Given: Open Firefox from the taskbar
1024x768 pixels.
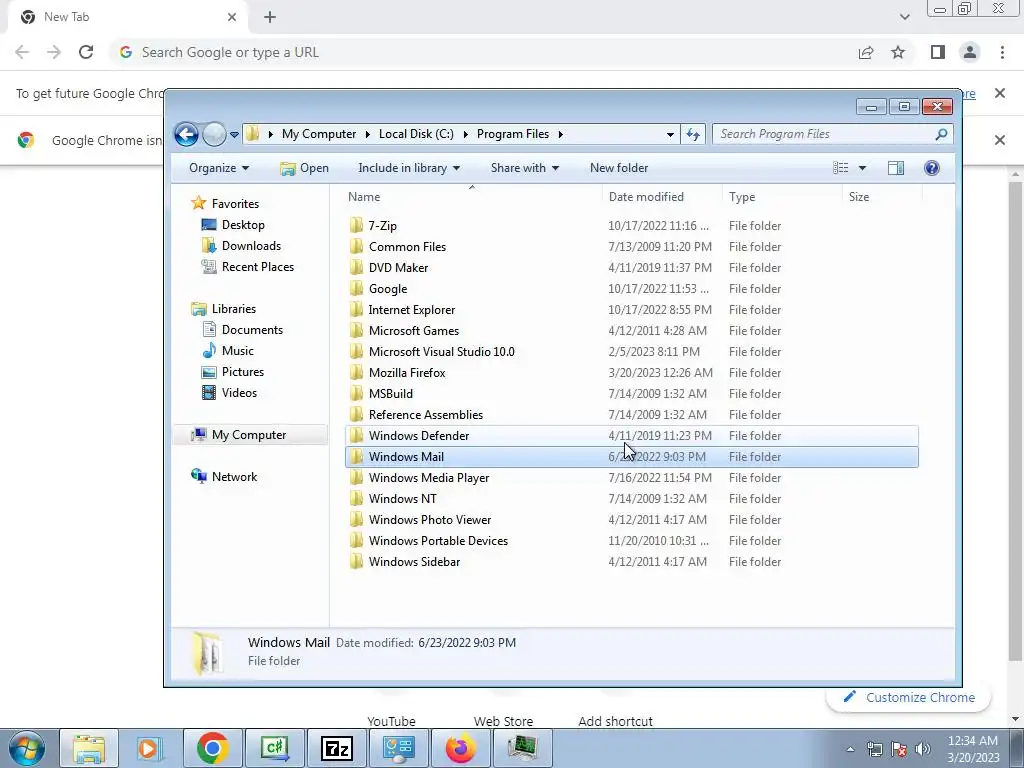Looking at the screenshot, I should (x=461, y=748).
